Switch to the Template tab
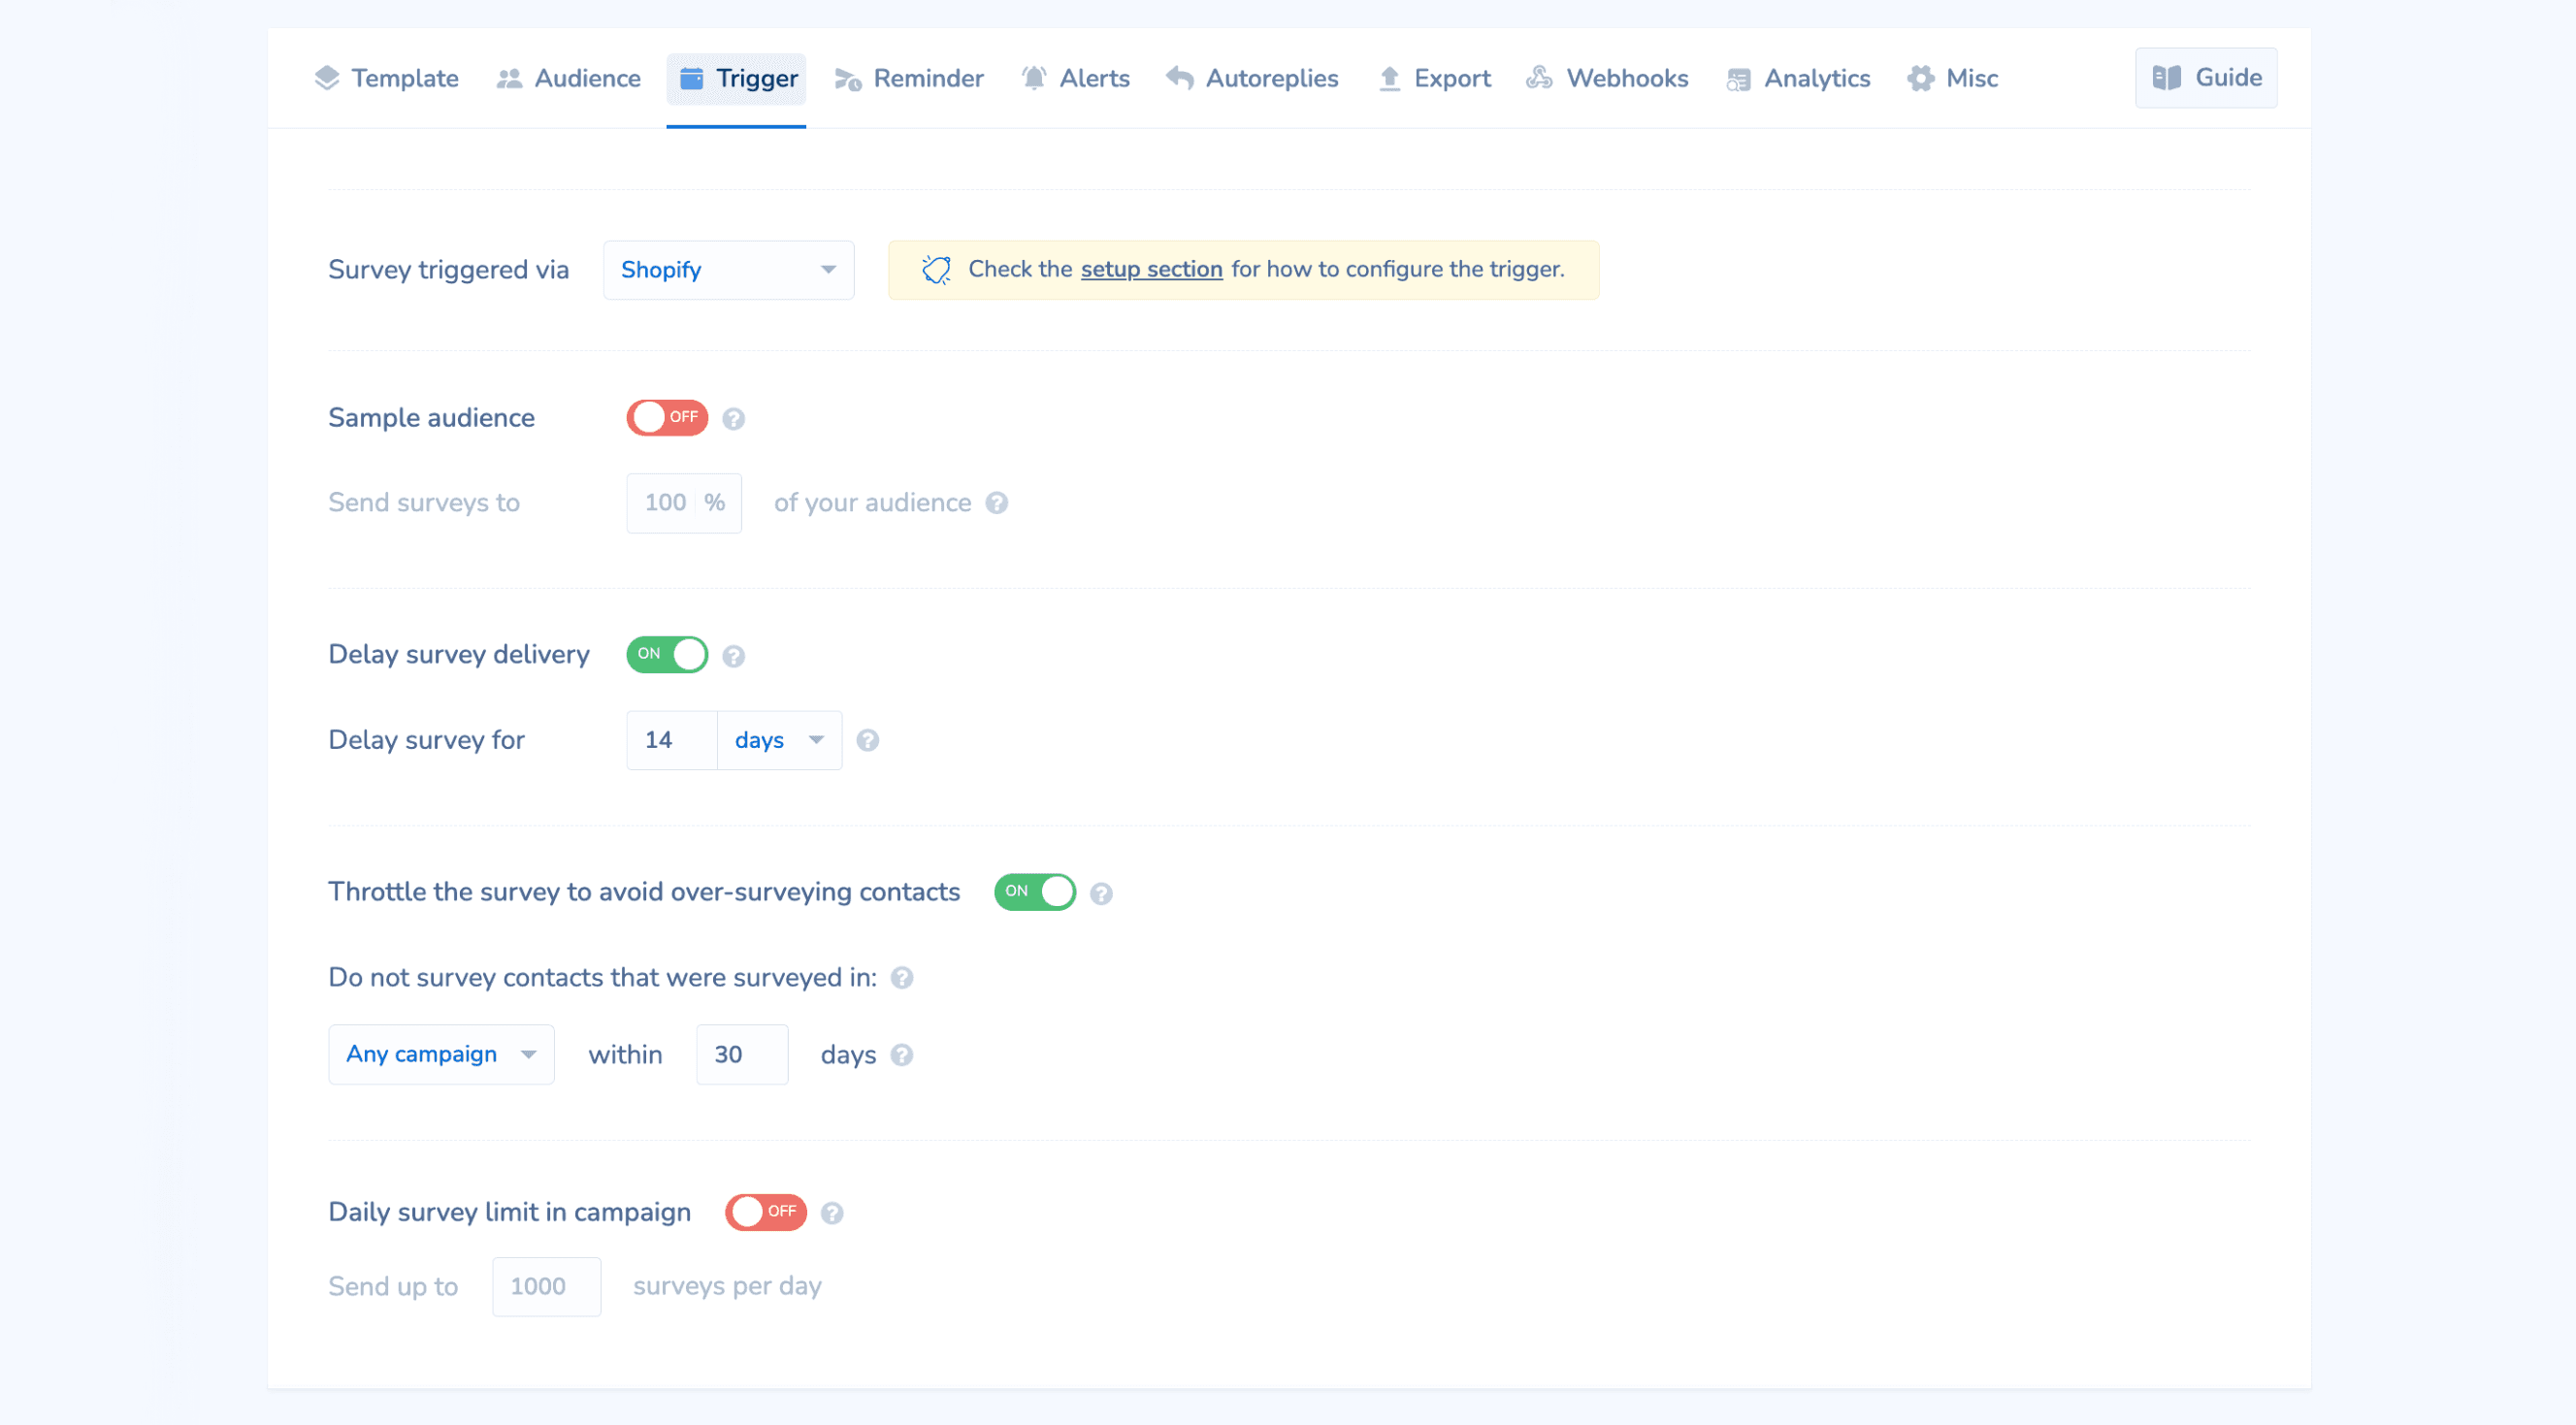 [x=386, y=78]
